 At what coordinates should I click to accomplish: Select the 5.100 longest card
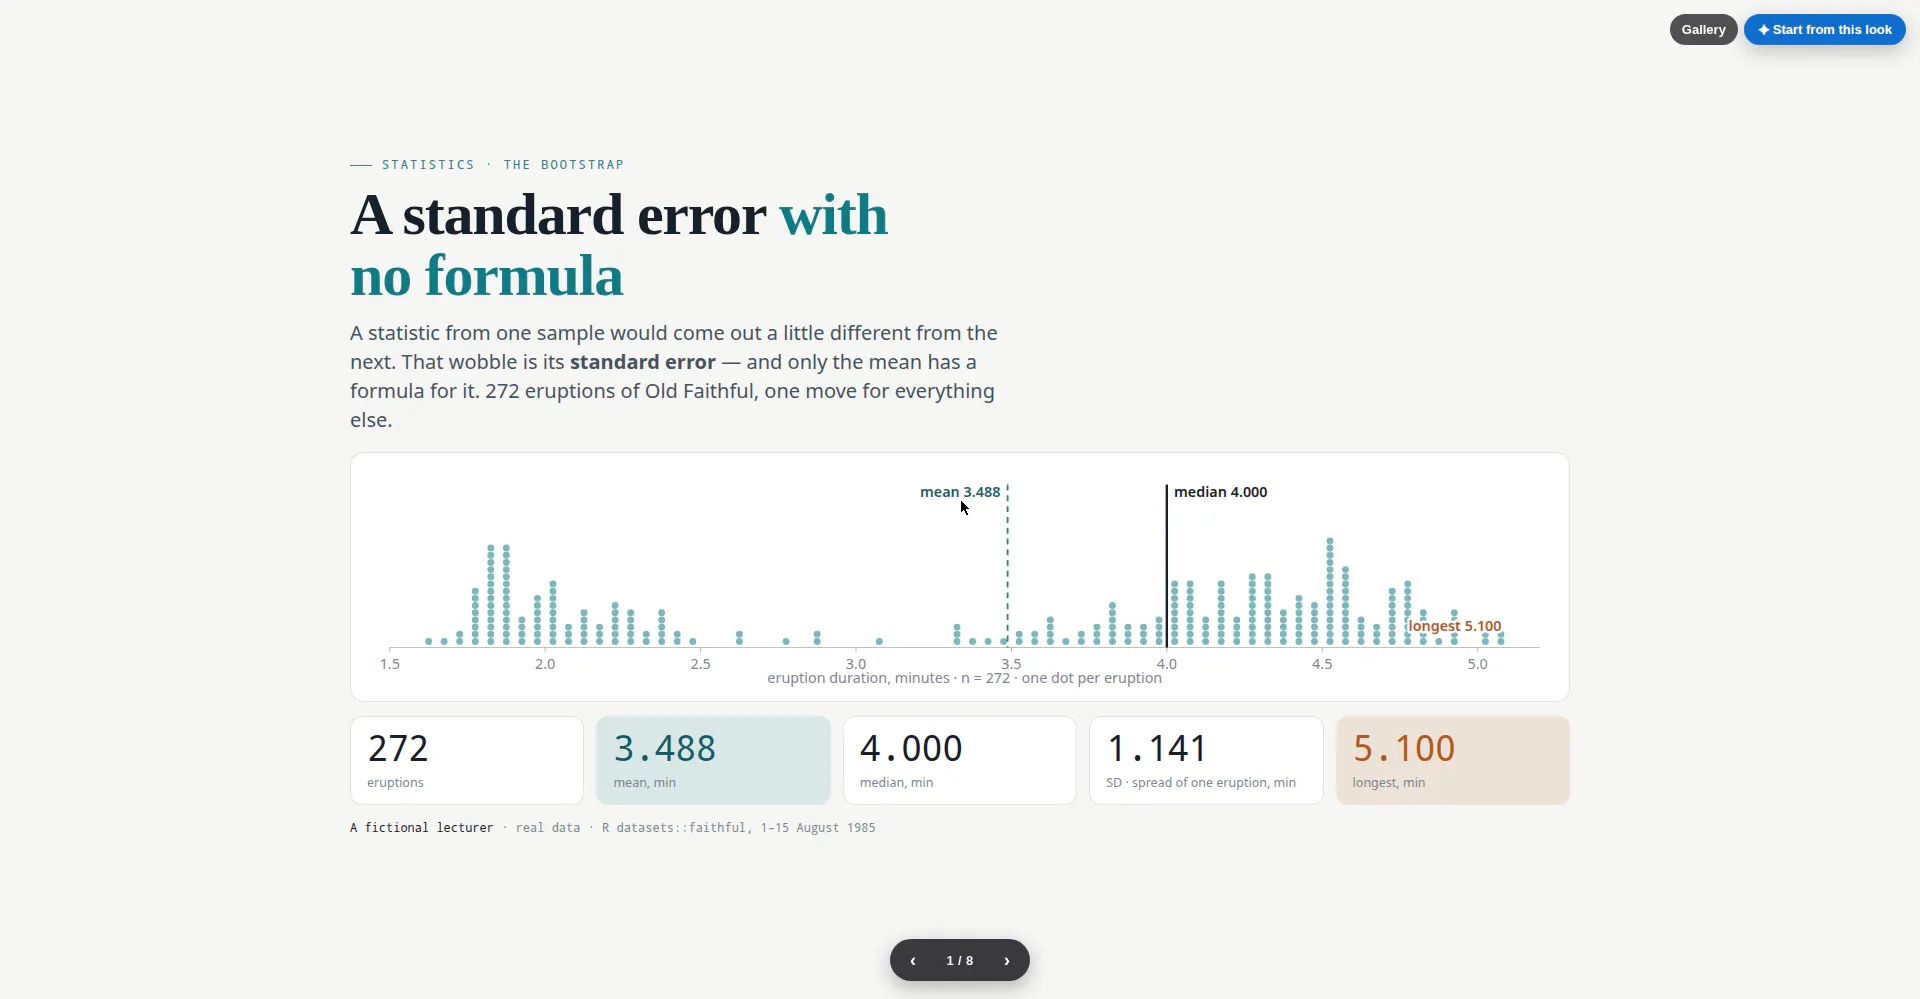[1453, 760]
